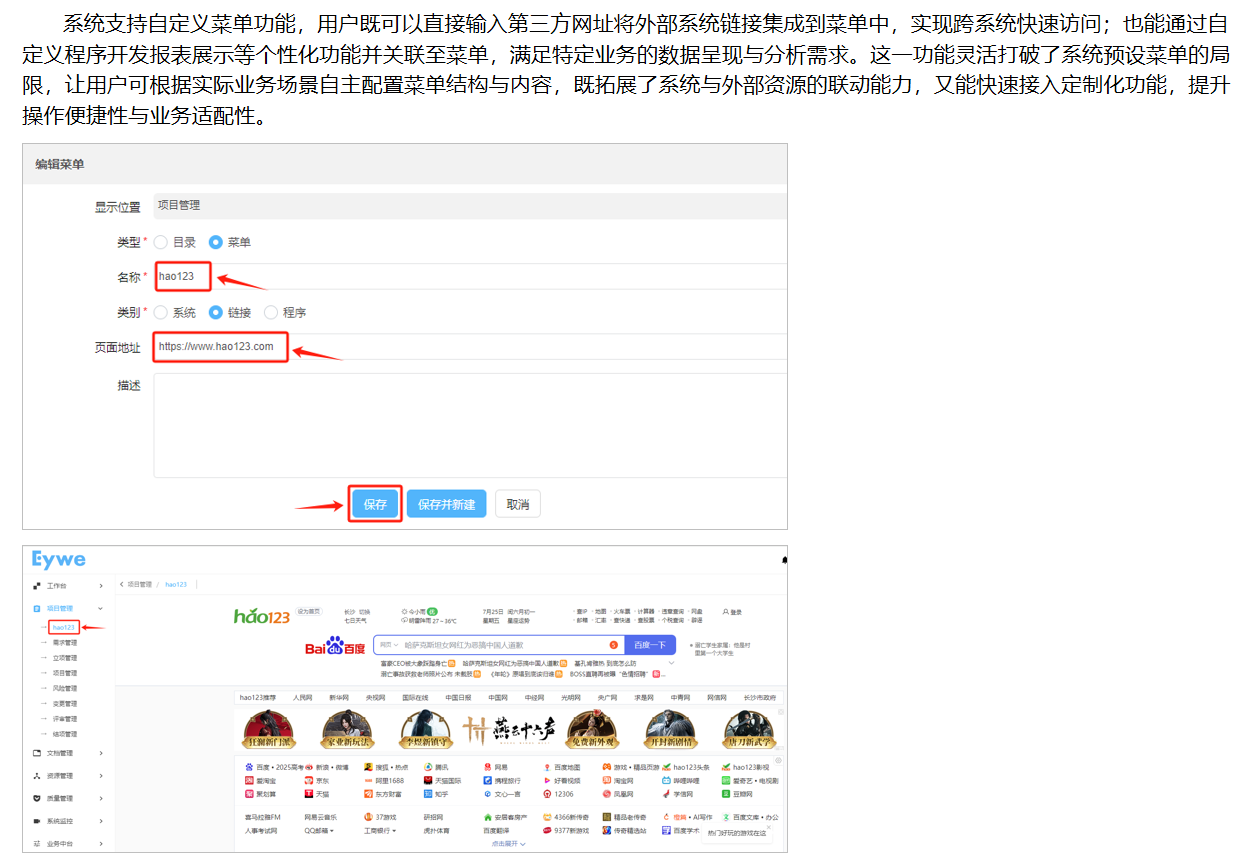Select the 系统 category radio button
The height and width of the screenshot is (865, 1248).
tap(161, 312)
